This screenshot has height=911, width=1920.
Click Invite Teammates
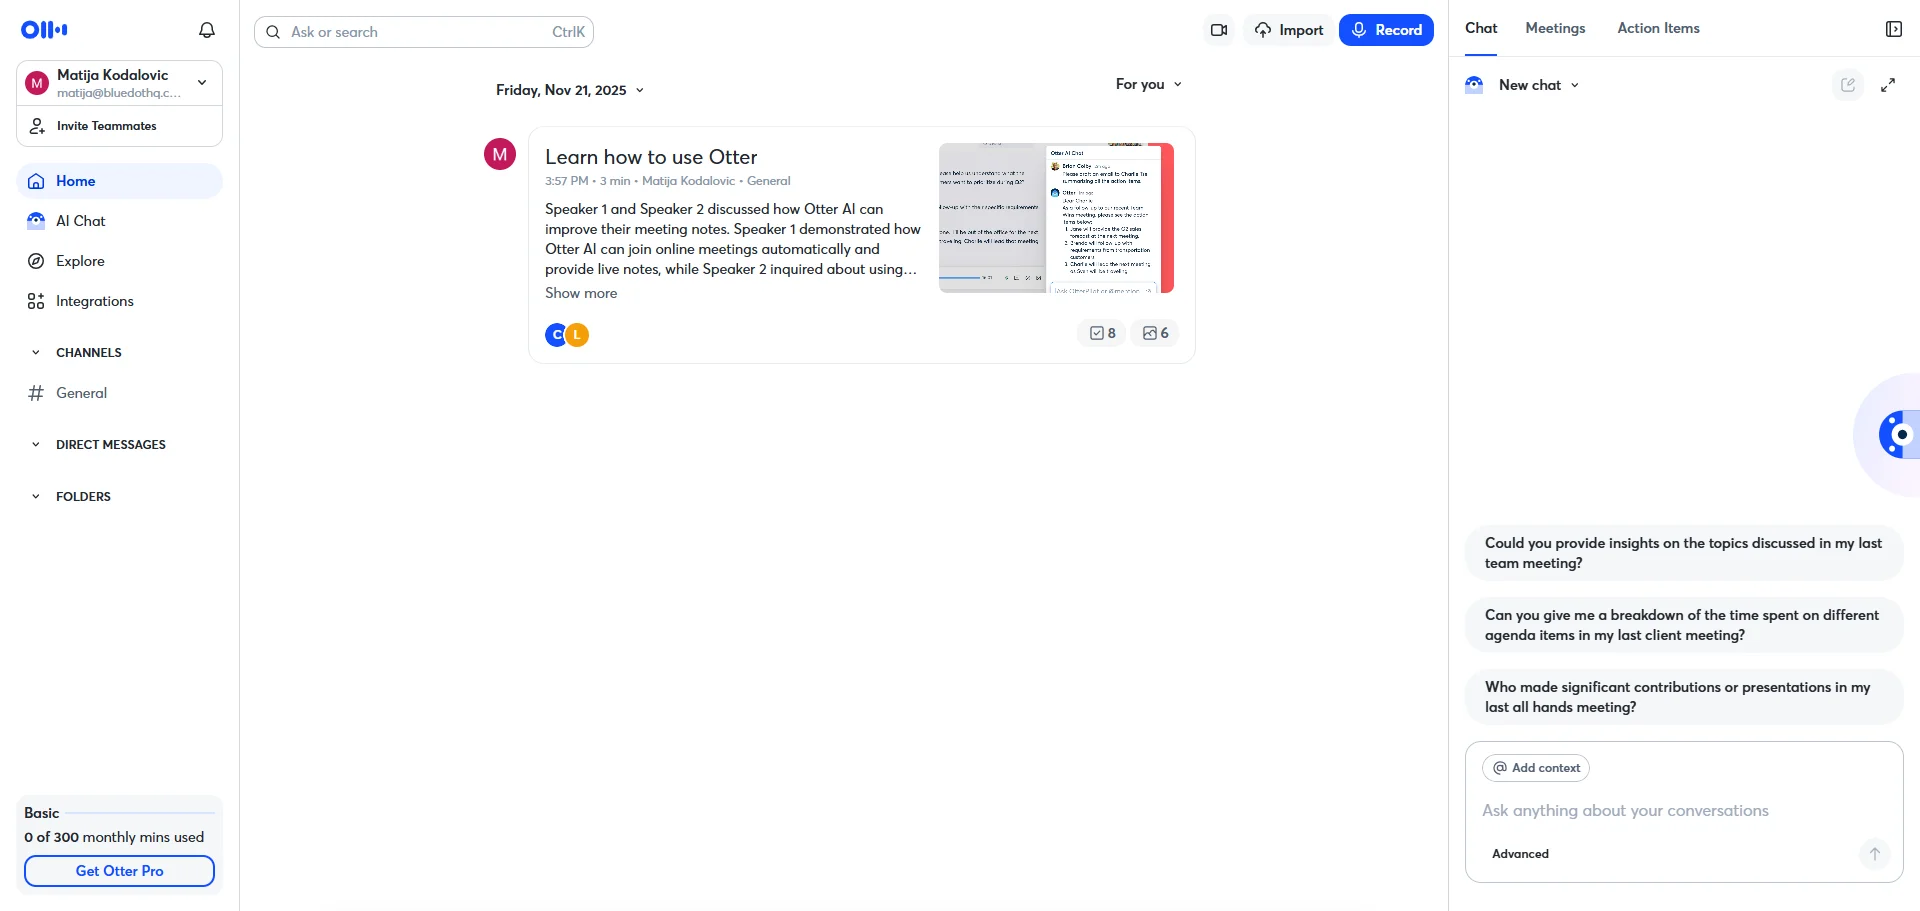click(119, 126)
